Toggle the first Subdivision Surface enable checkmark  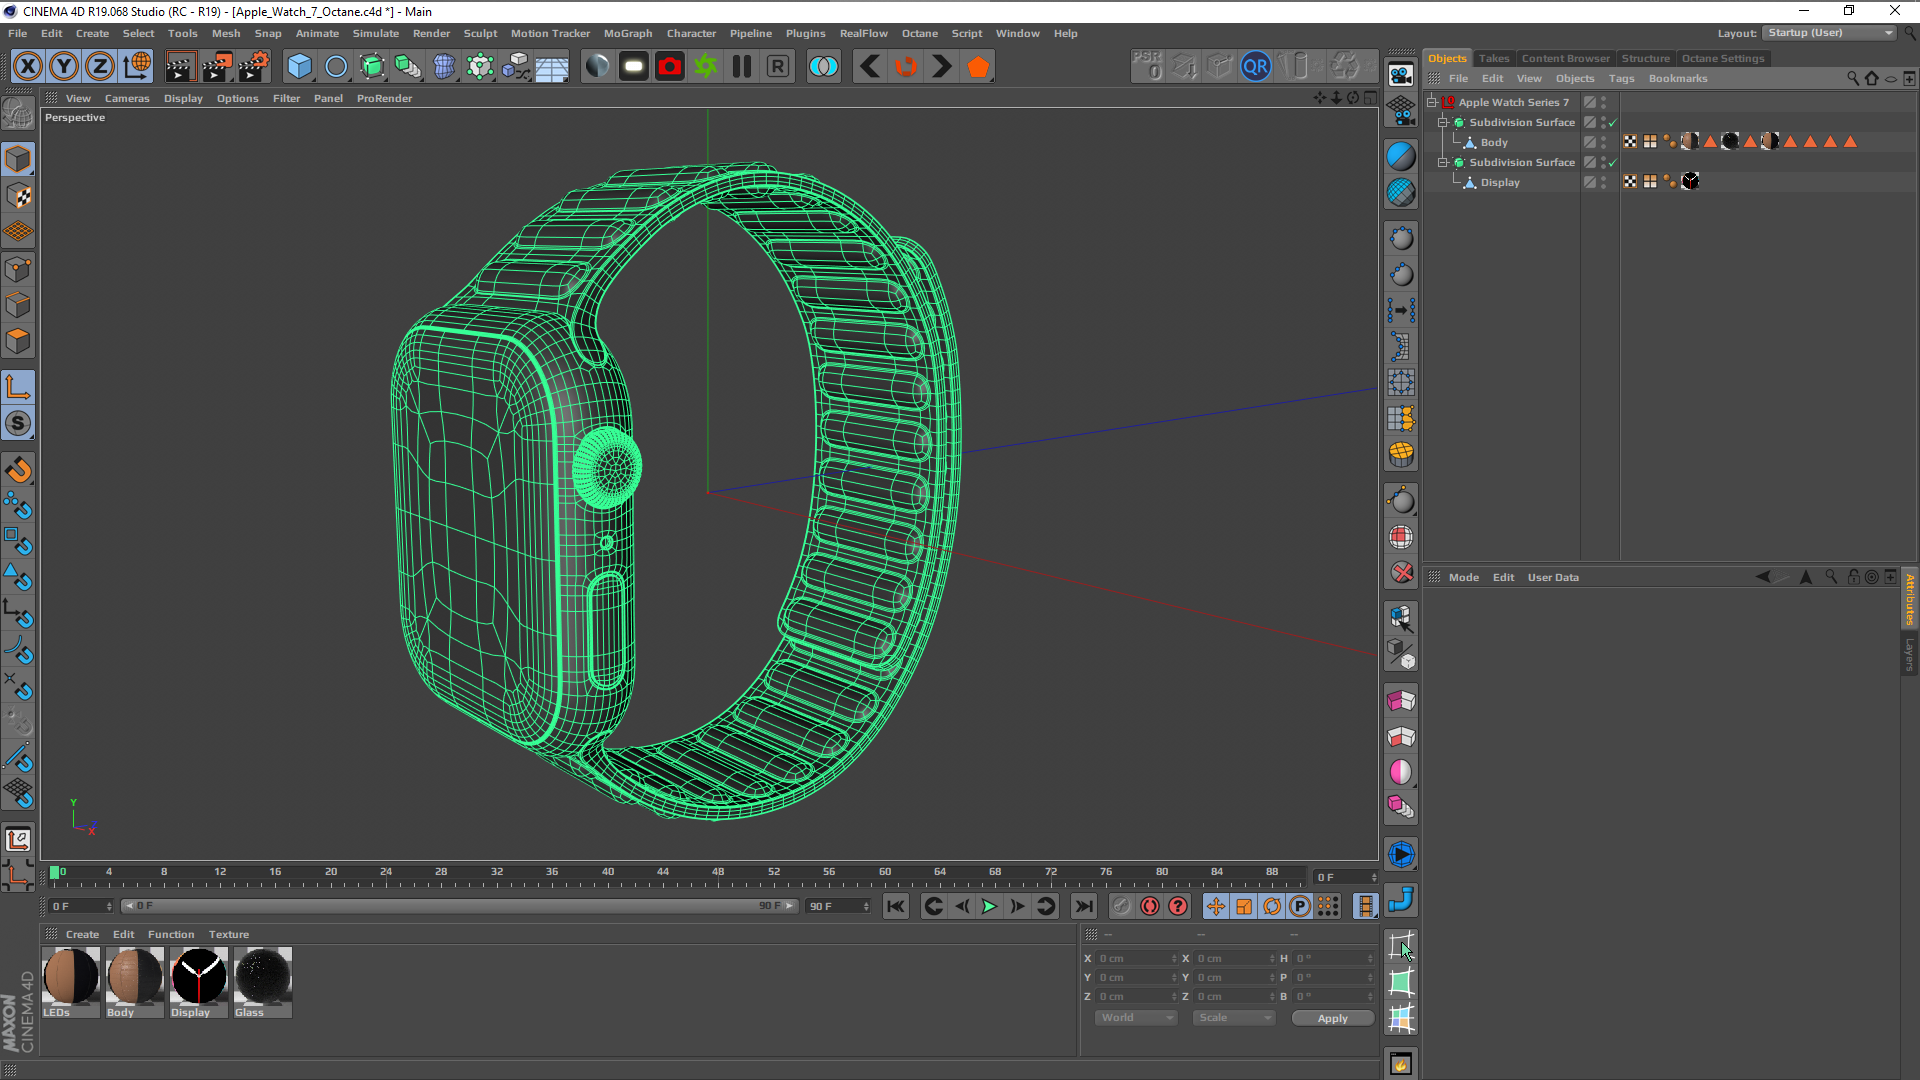1612,123
